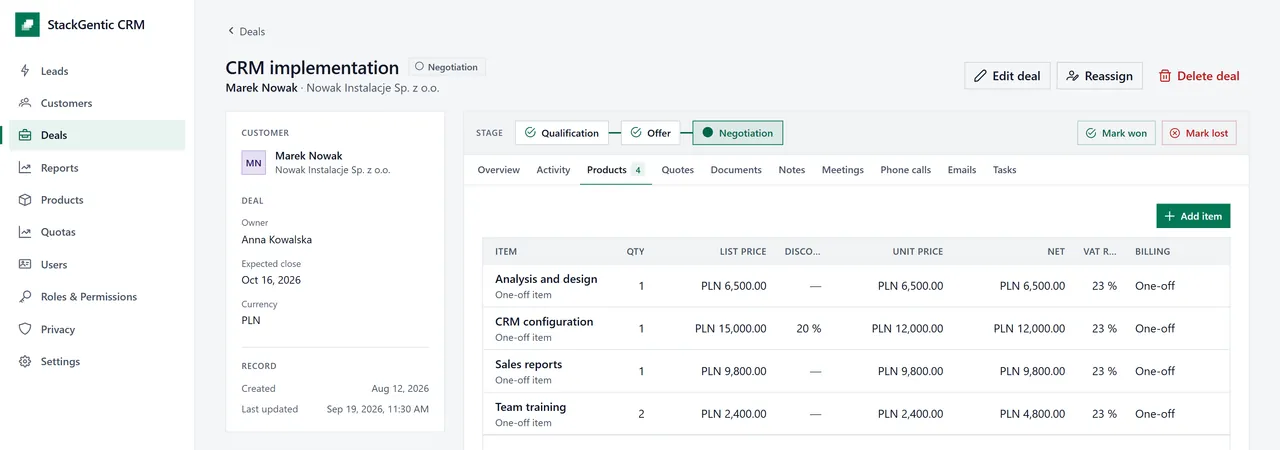1280x450 pixels.
Task: Open Leads in the sidebar
Action: [x=97, y=71]
